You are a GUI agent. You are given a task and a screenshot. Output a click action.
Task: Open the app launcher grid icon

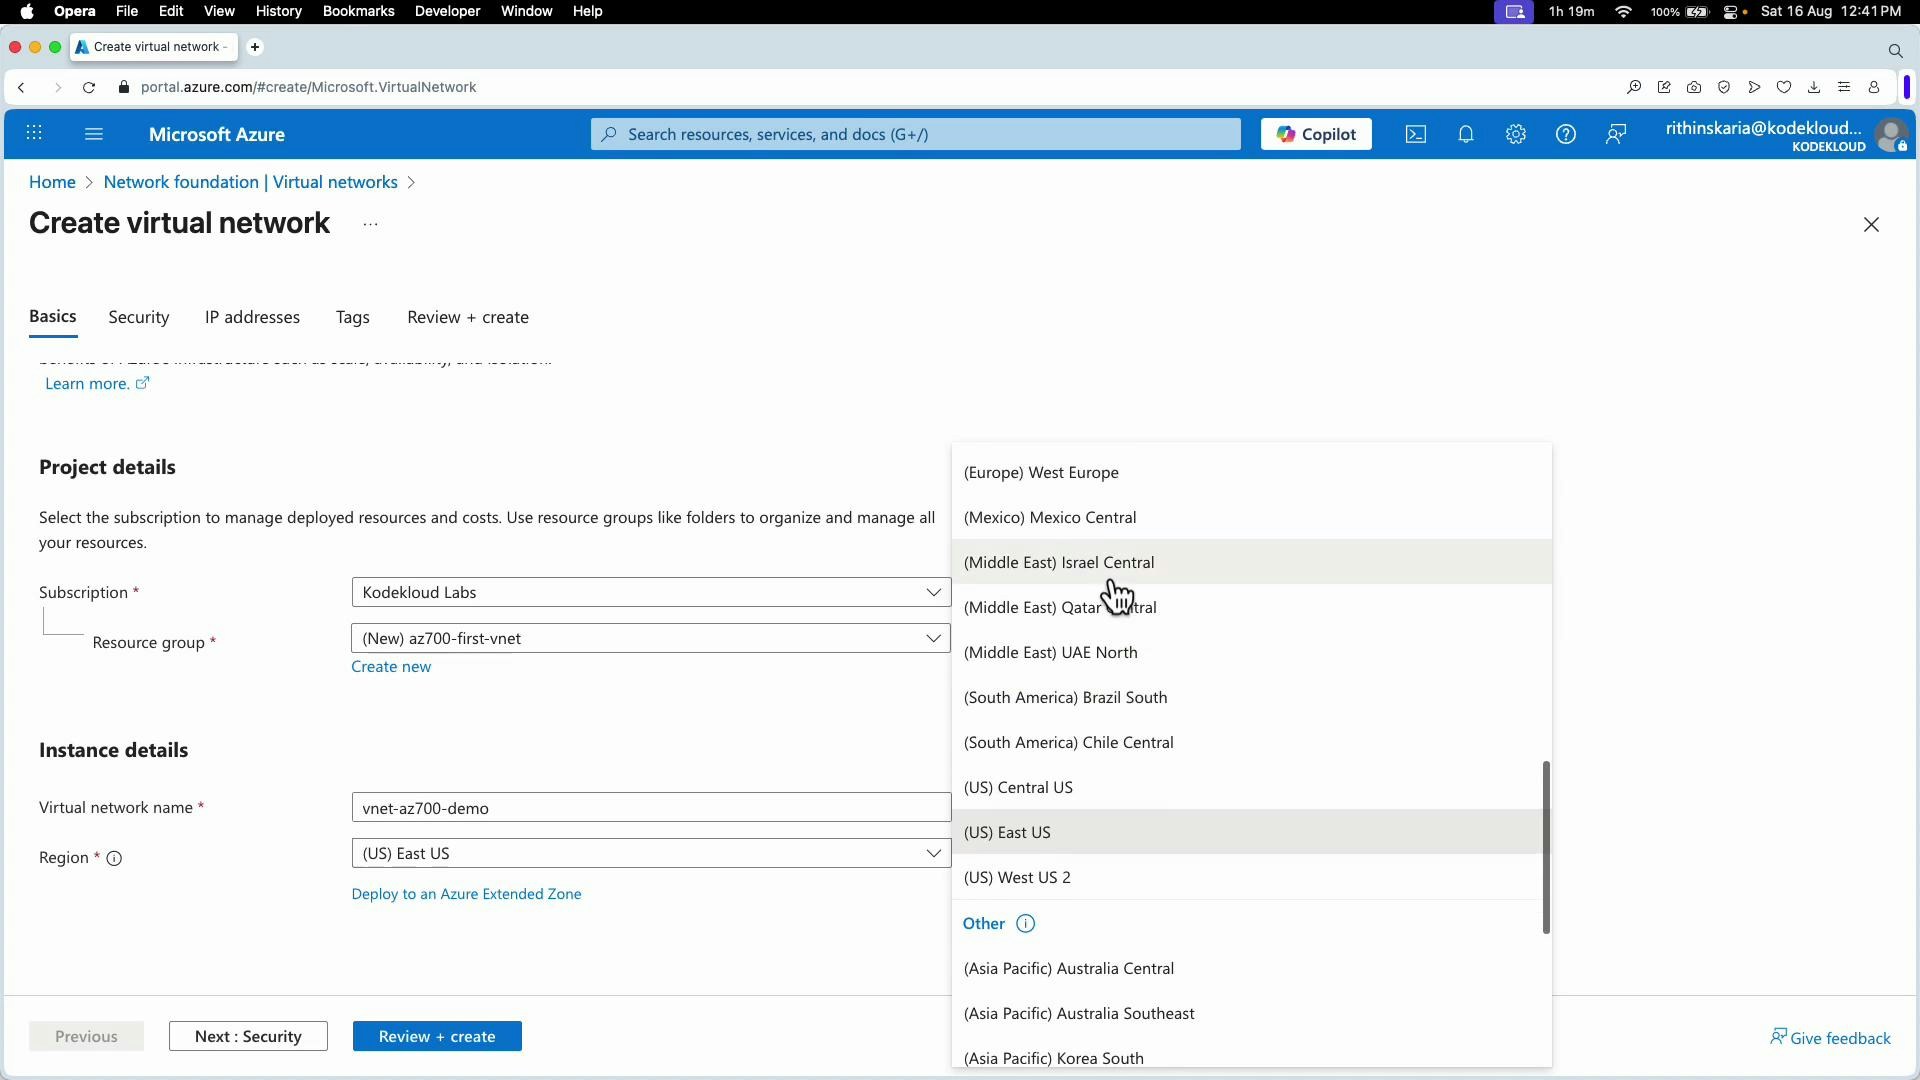pos(35,133)
